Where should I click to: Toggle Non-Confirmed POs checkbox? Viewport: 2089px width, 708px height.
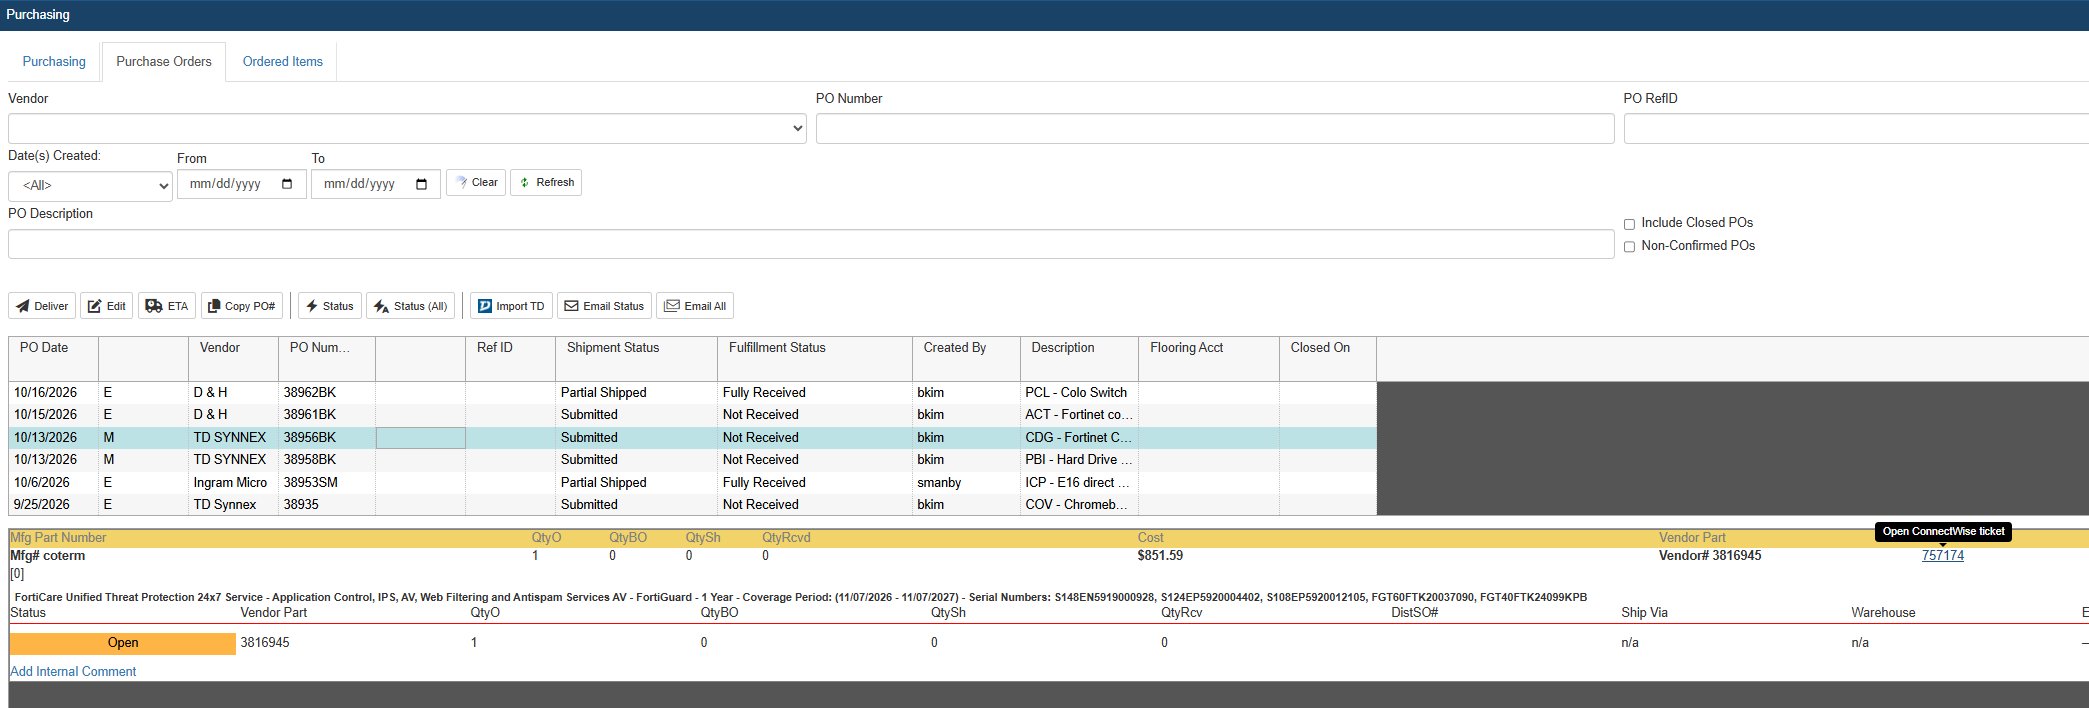click(x=1629, y=247)
